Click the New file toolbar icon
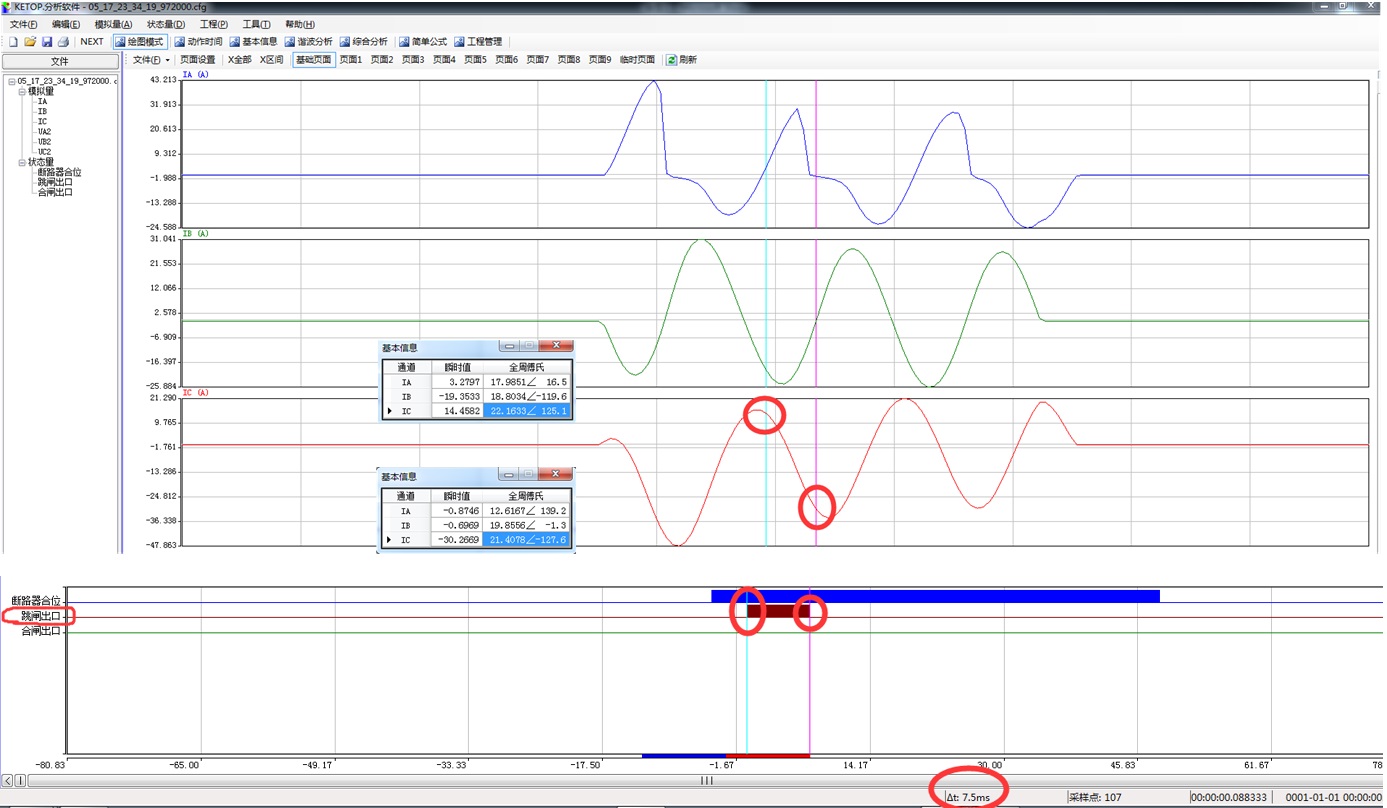 [13, 42]
